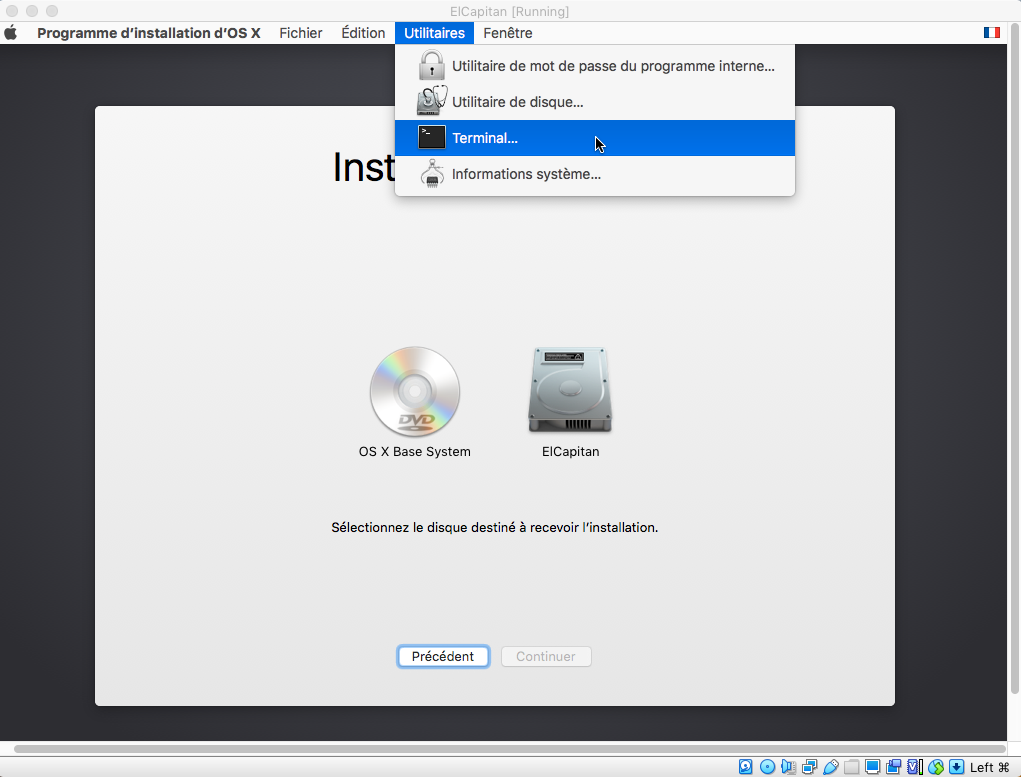Screen dimensions: 1021x777
Task: Click the French flag input-source icon
Action: tap(991, 33)
